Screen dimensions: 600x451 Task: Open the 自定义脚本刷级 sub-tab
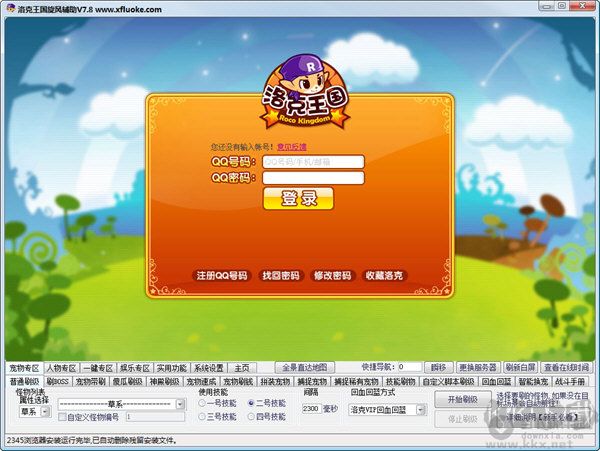coord(448,381)
